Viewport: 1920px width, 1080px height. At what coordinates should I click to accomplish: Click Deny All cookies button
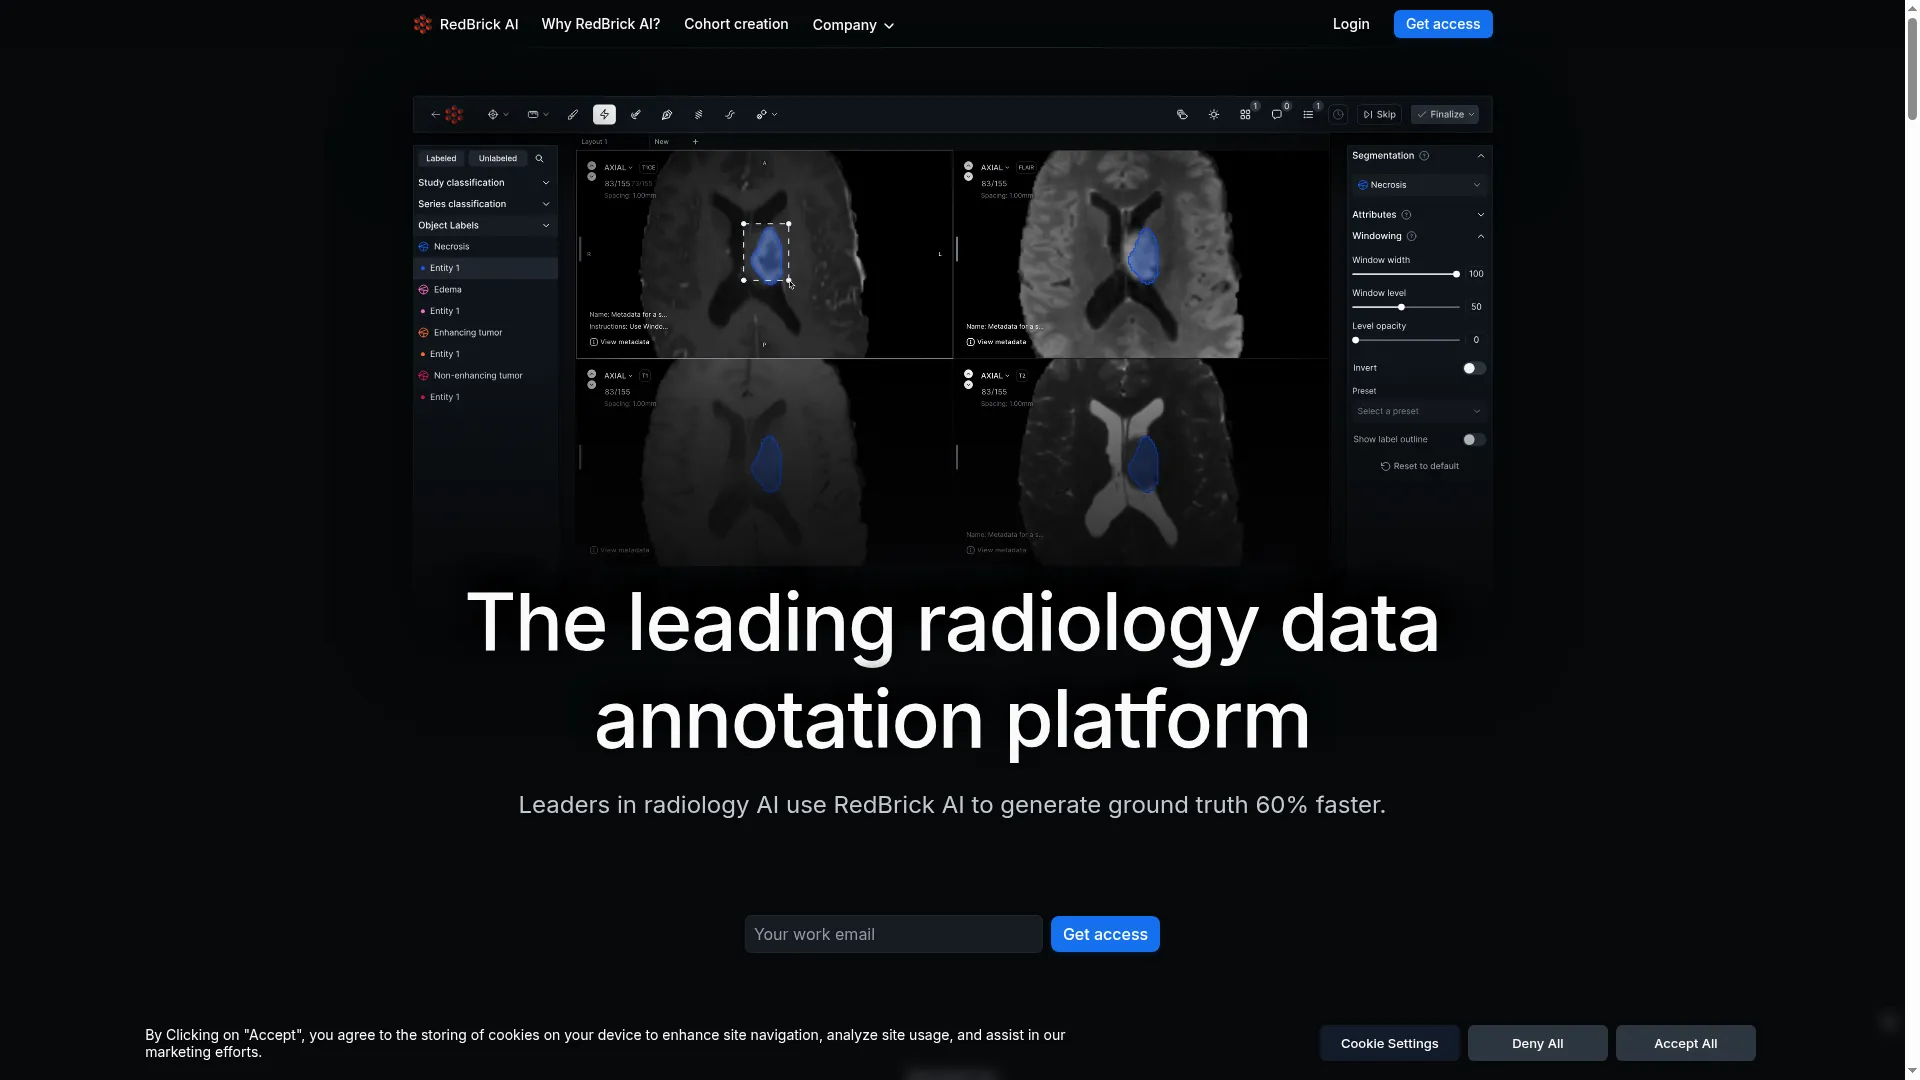coord(1538,1043)
